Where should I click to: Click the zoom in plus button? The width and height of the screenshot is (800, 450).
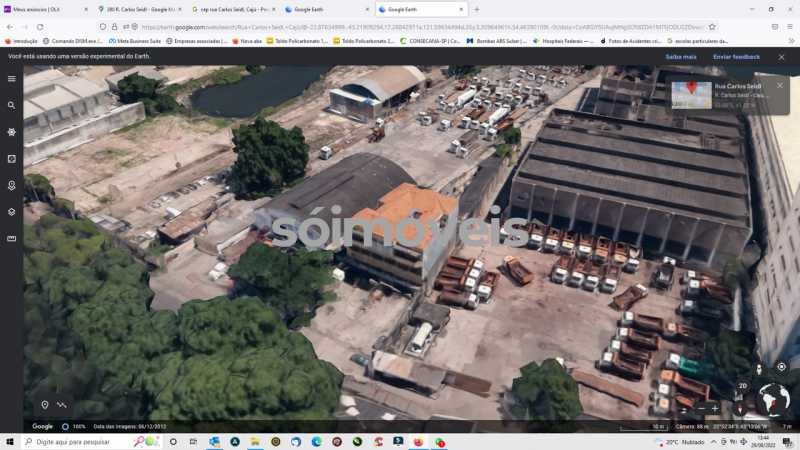(715, 408)
